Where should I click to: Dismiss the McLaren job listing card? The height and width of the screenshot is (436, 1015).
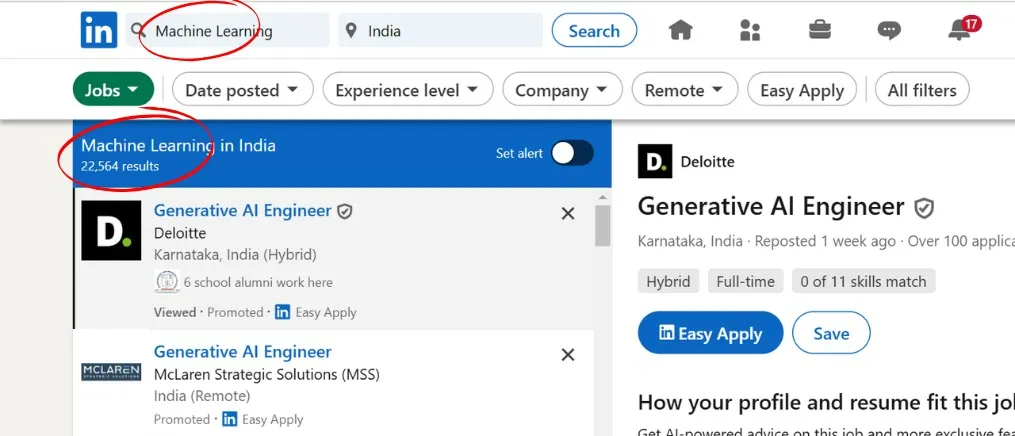568,355
